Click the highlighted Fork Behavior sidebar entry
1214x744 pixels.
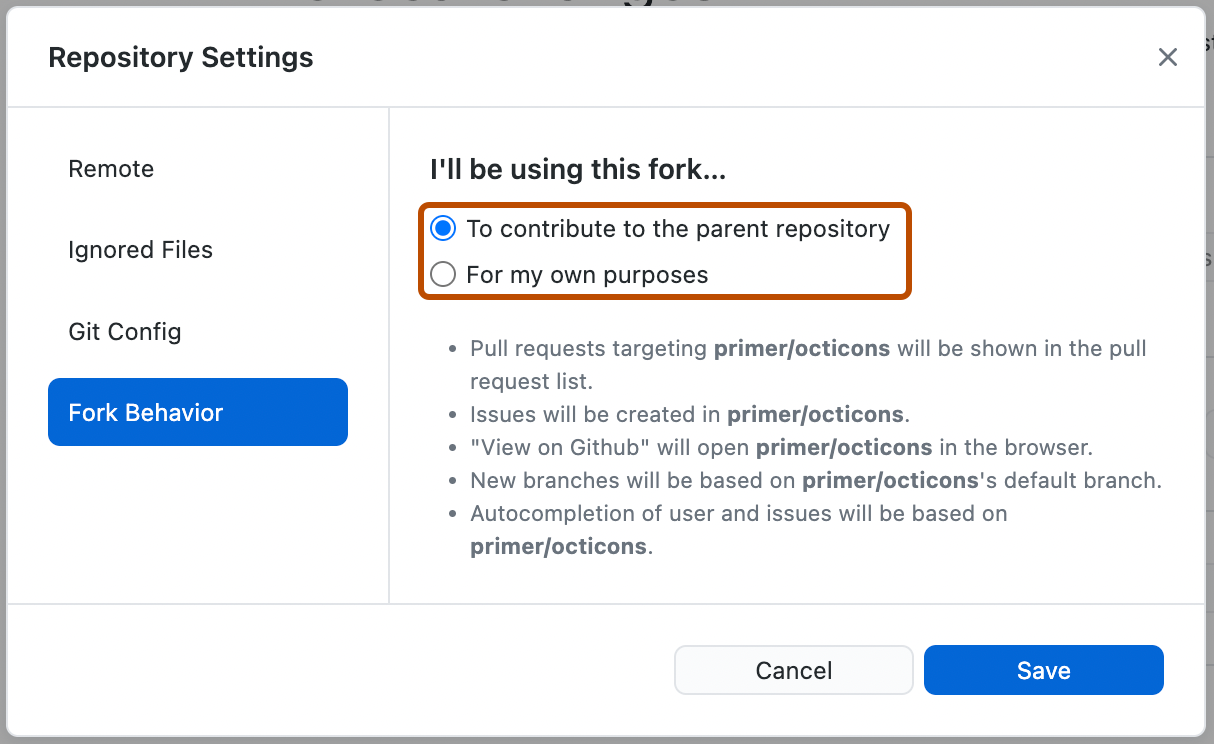pyautogui.click(x=197, y=411)
